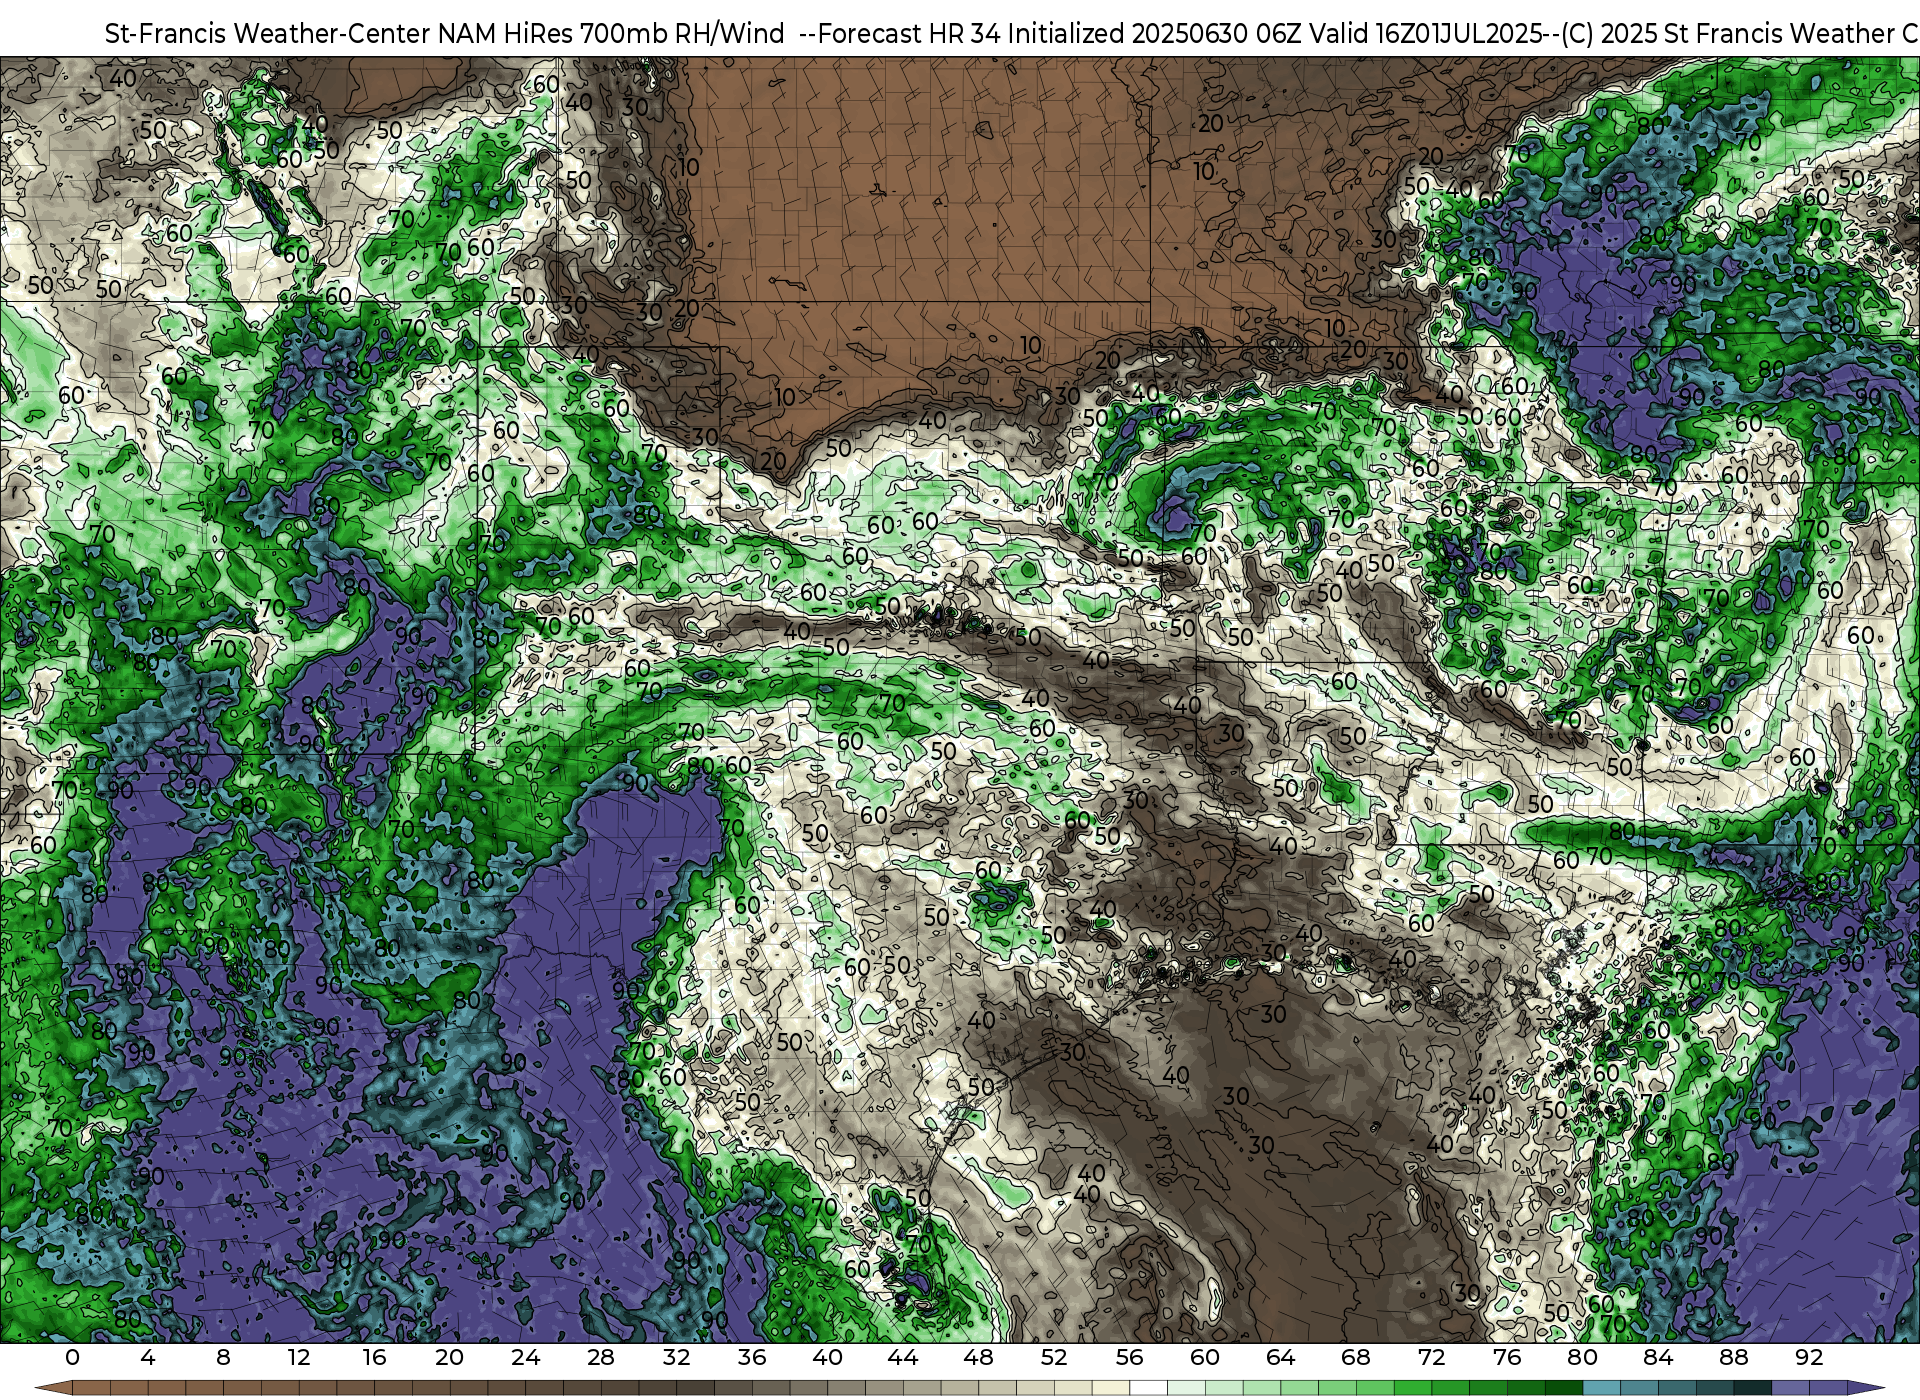
Task: Click the color scale label "64"
Action: click(1280, 1358)
